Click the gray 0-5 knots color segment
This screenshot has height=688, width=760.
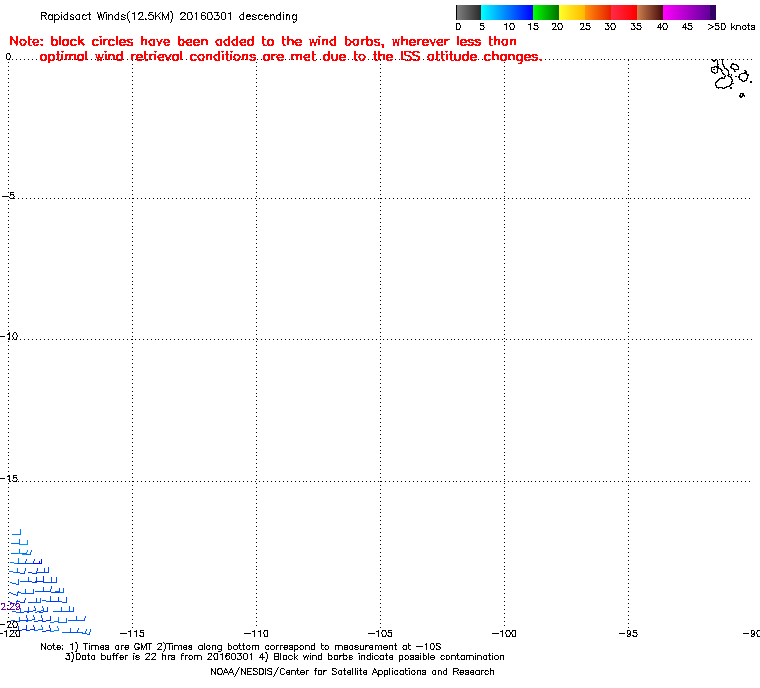(x=468, y=12)
